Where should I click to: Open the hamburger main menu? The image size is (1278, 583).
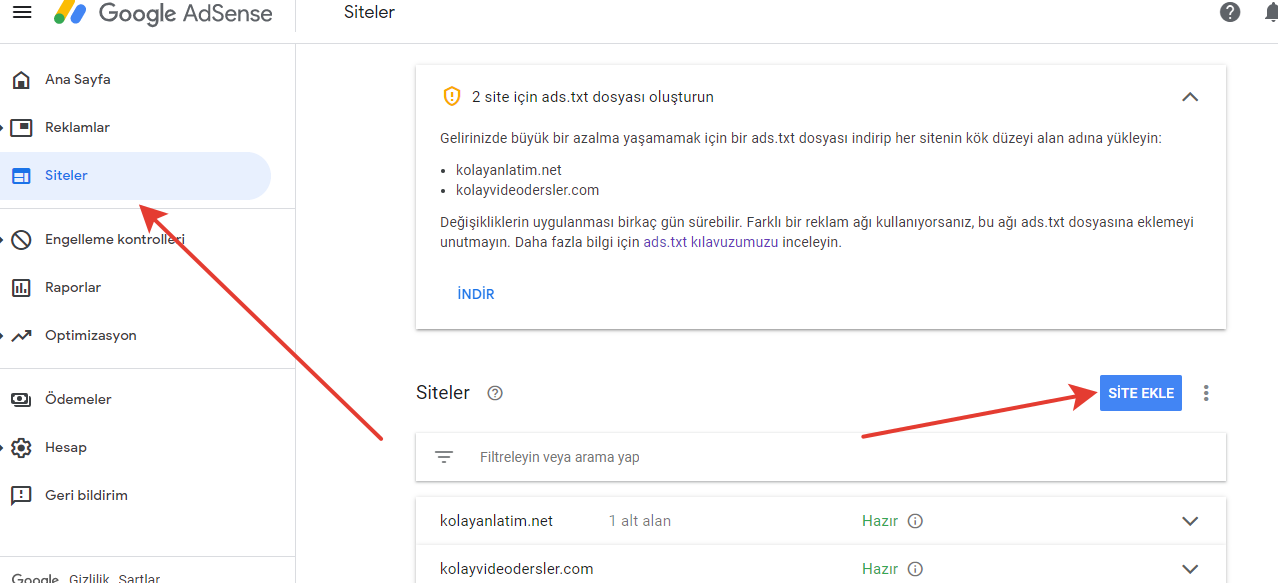click(x=21, y=13)
